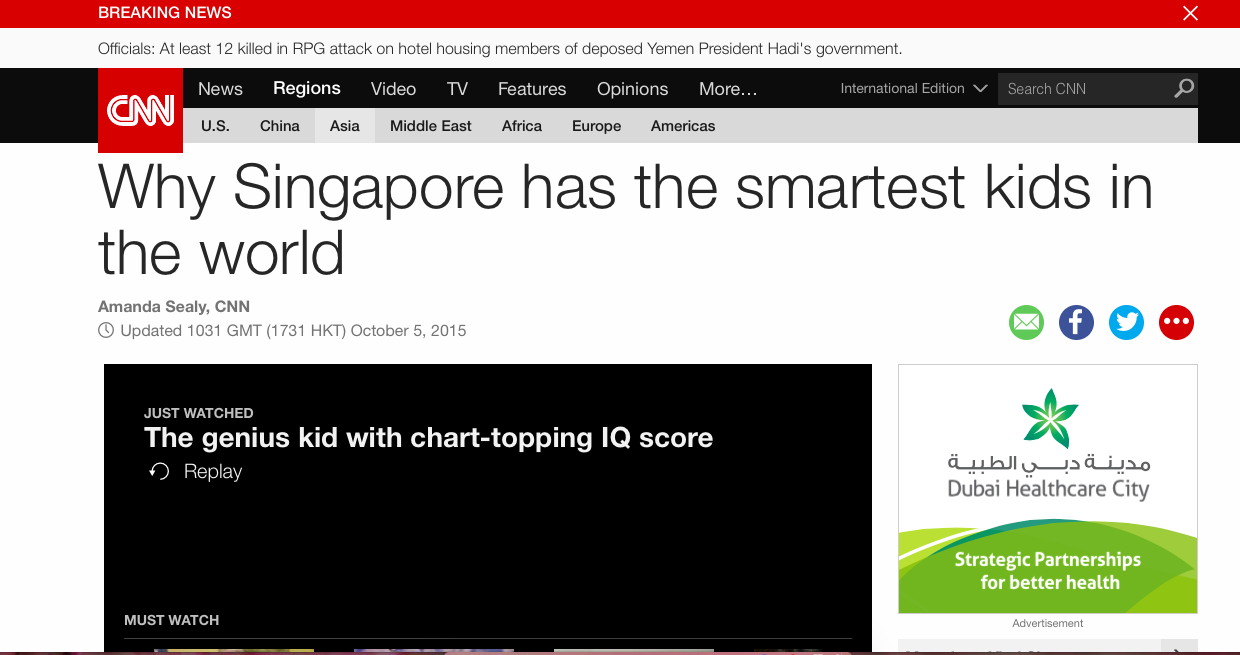
Task: Open the Europe region tab
Action: (x=597, y=126)
